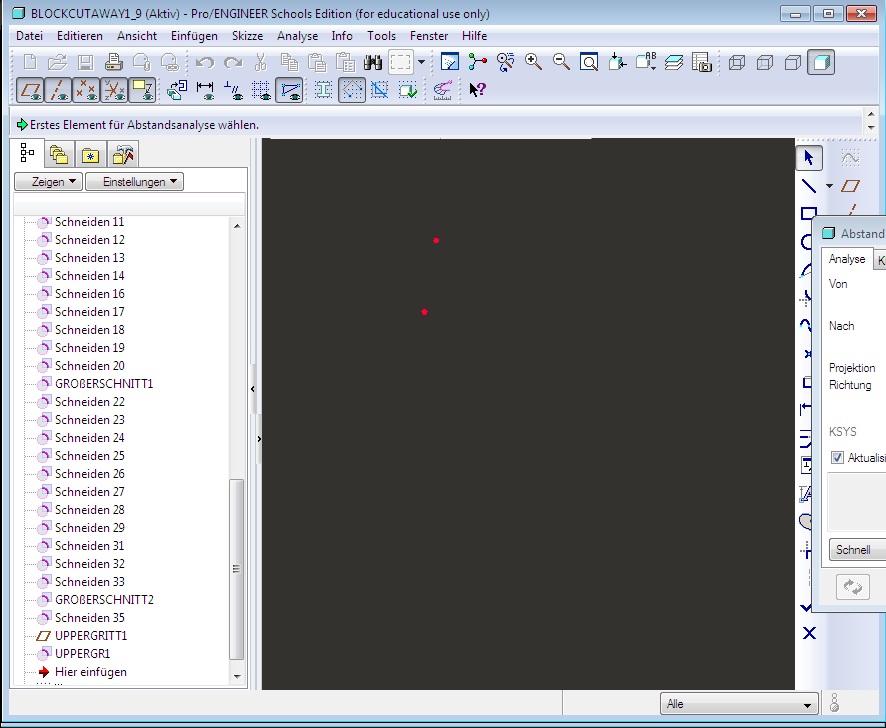886x728 pixels.
Task: Toggle sketch grid display
Action: (x=261, y=90)
